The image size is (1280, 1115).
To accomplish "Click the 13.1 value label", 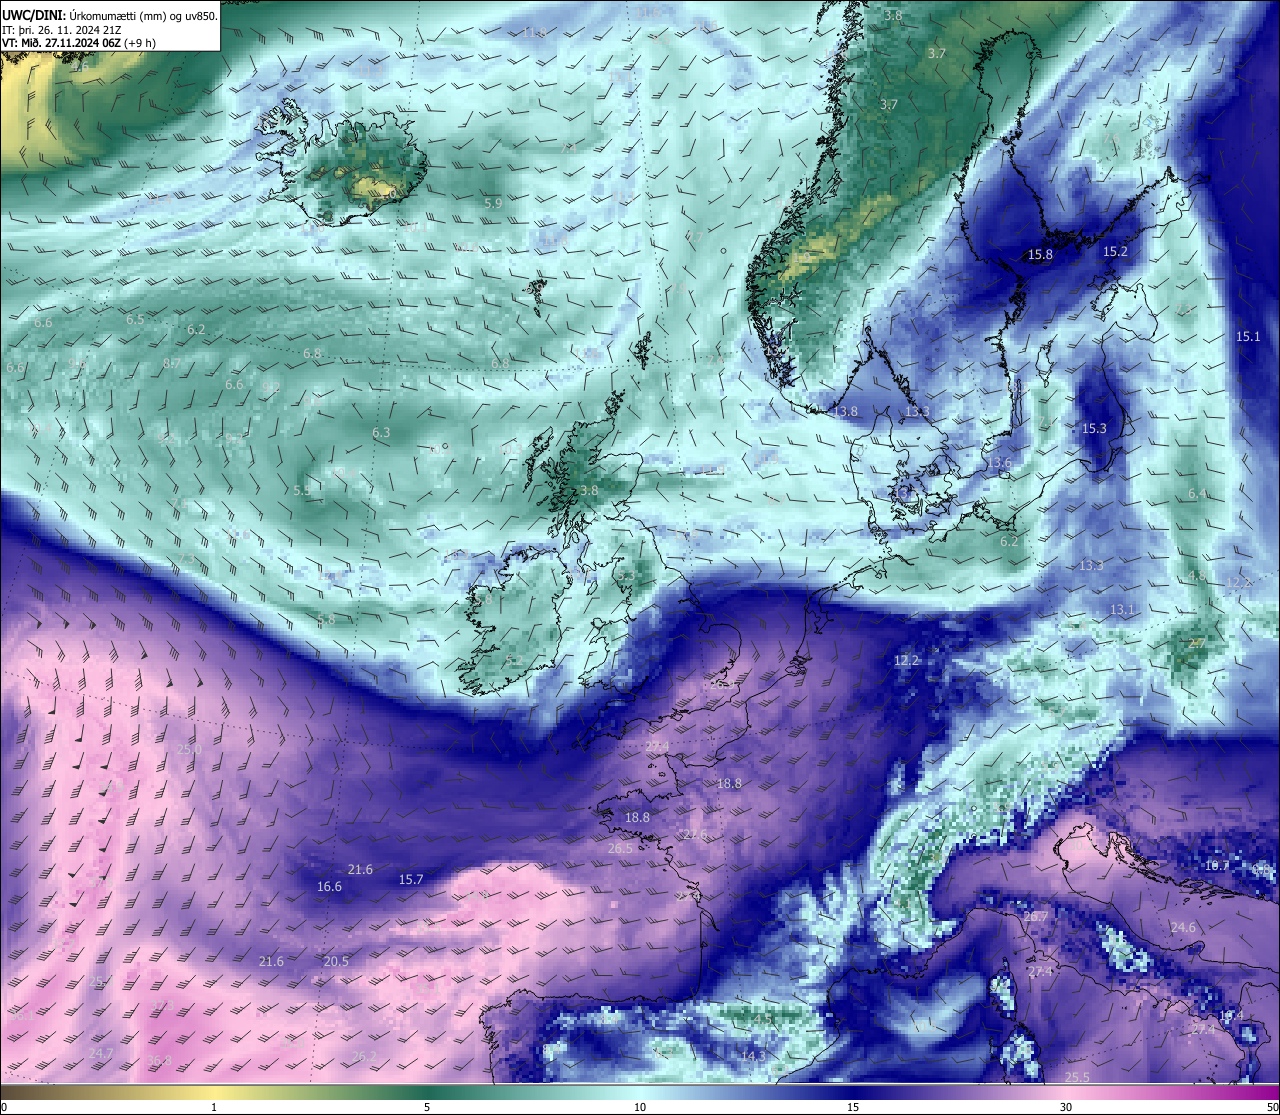I will coord(1122,610).
